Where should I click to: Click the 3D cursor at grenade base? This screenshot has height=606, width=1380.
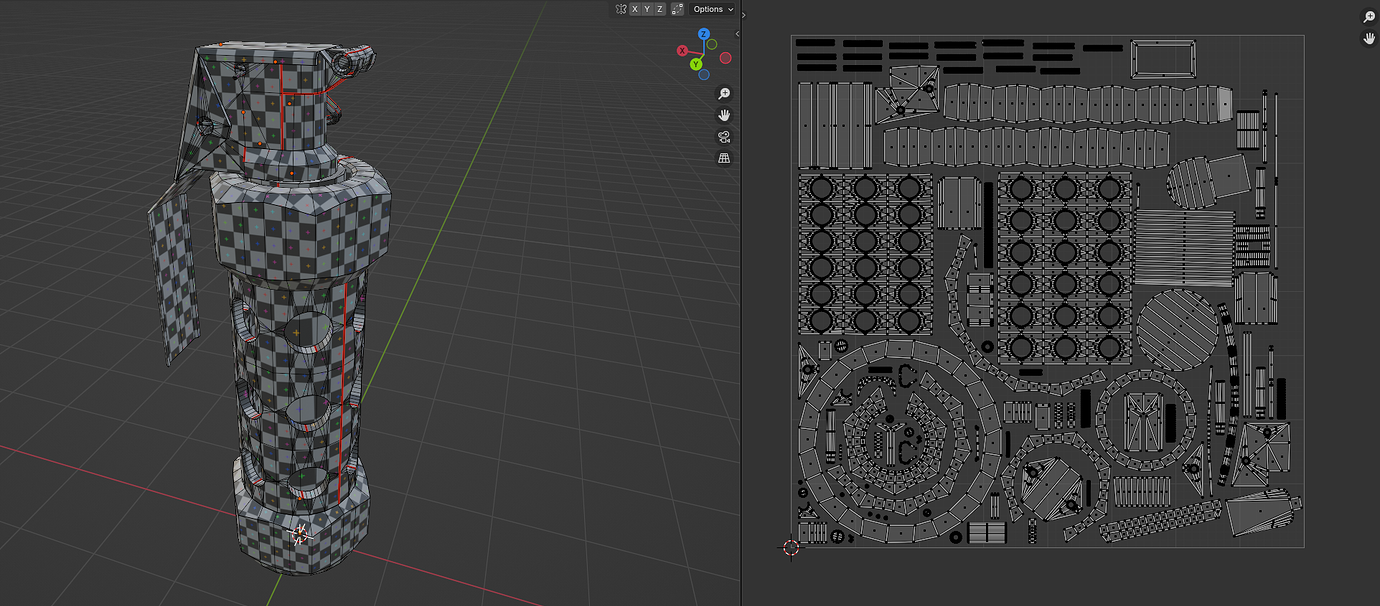click(300, 534)
